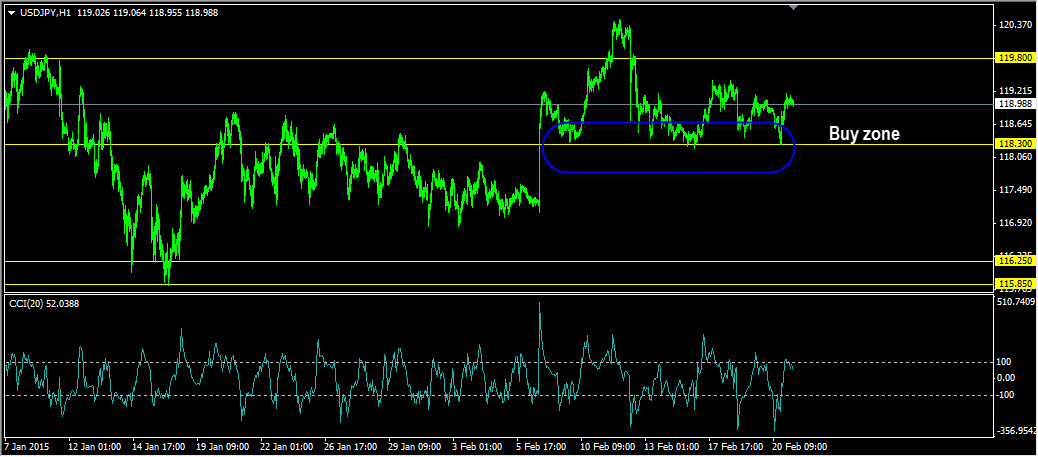1038x457 pixels.
Task: Click the 20 Feb 09:00 time label
Action: click(800, 446)
